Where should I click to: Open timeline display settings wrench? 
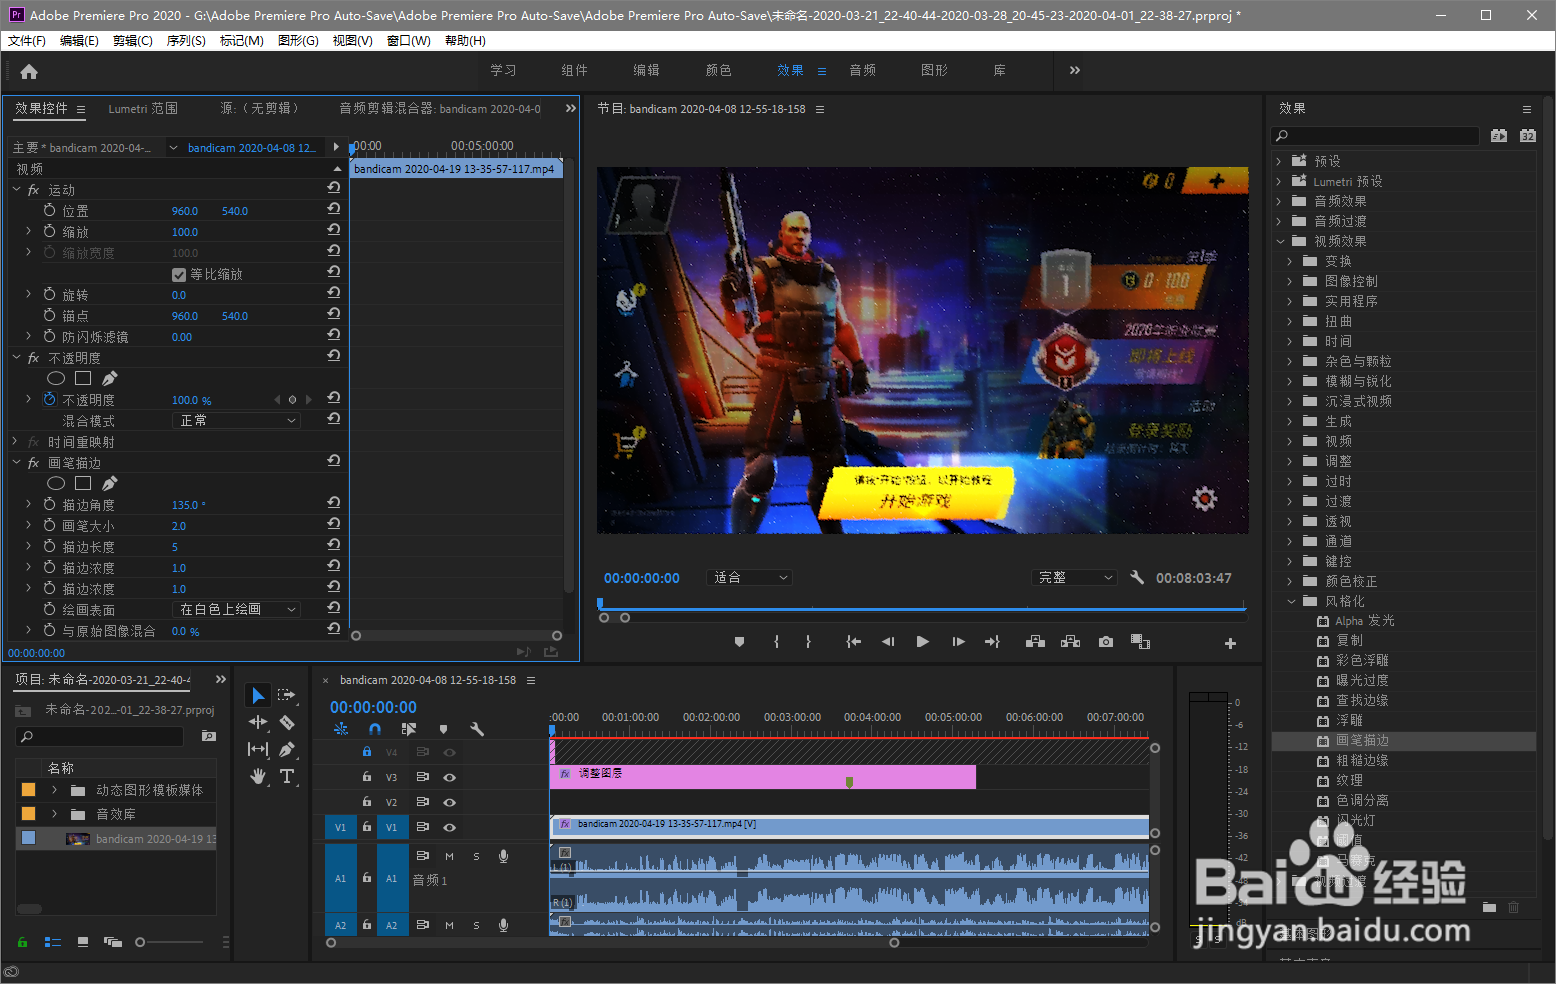[x=477, y=729]
